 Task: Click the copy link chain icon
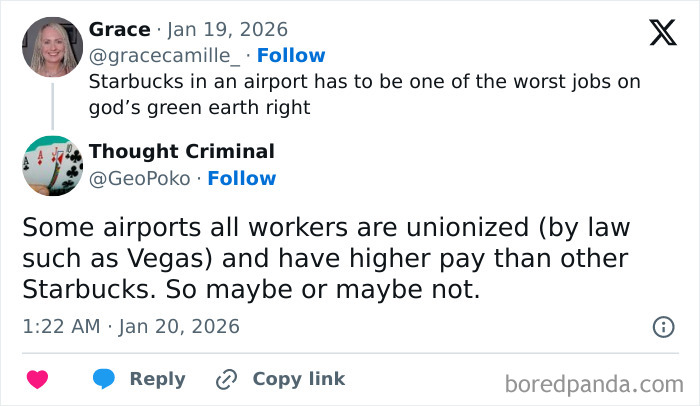coord(227,379)
